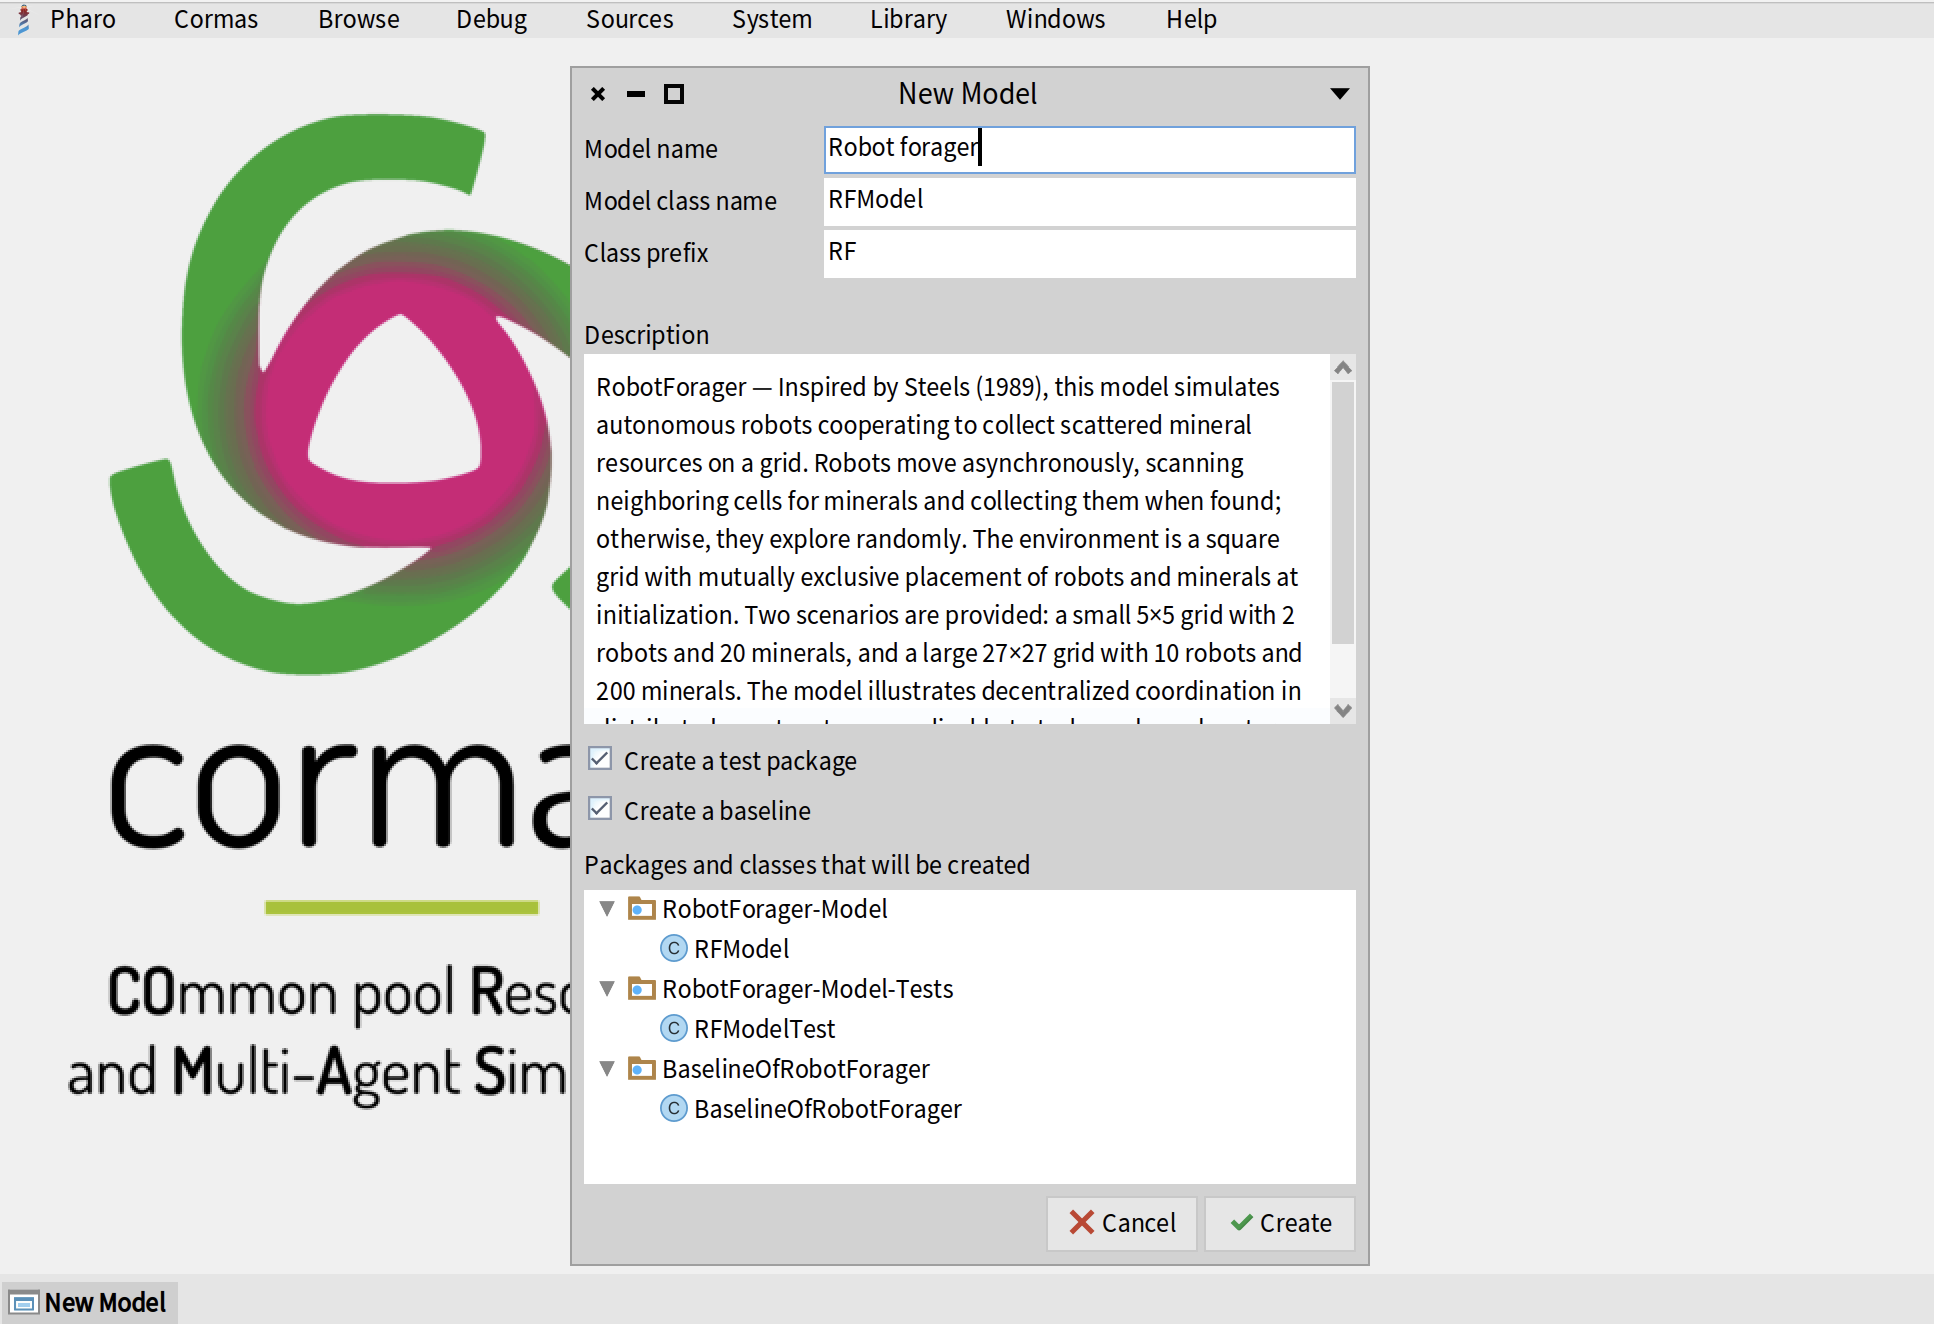Click the RFModel class icon
The height and width of the screenshot is (1324, 1934).
click(674, 948)
